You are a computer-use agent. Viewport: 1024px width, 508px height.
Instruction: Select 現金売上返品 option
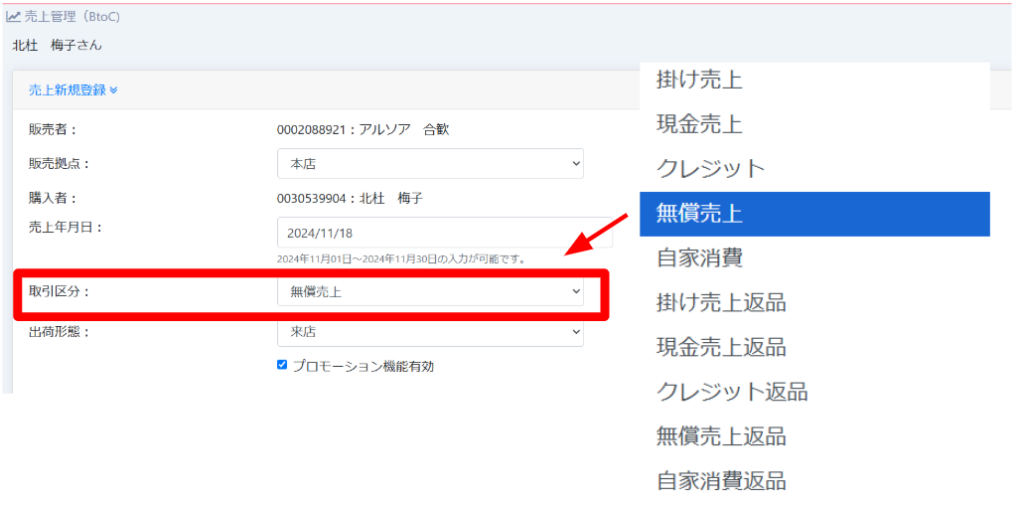click(720, 347)
